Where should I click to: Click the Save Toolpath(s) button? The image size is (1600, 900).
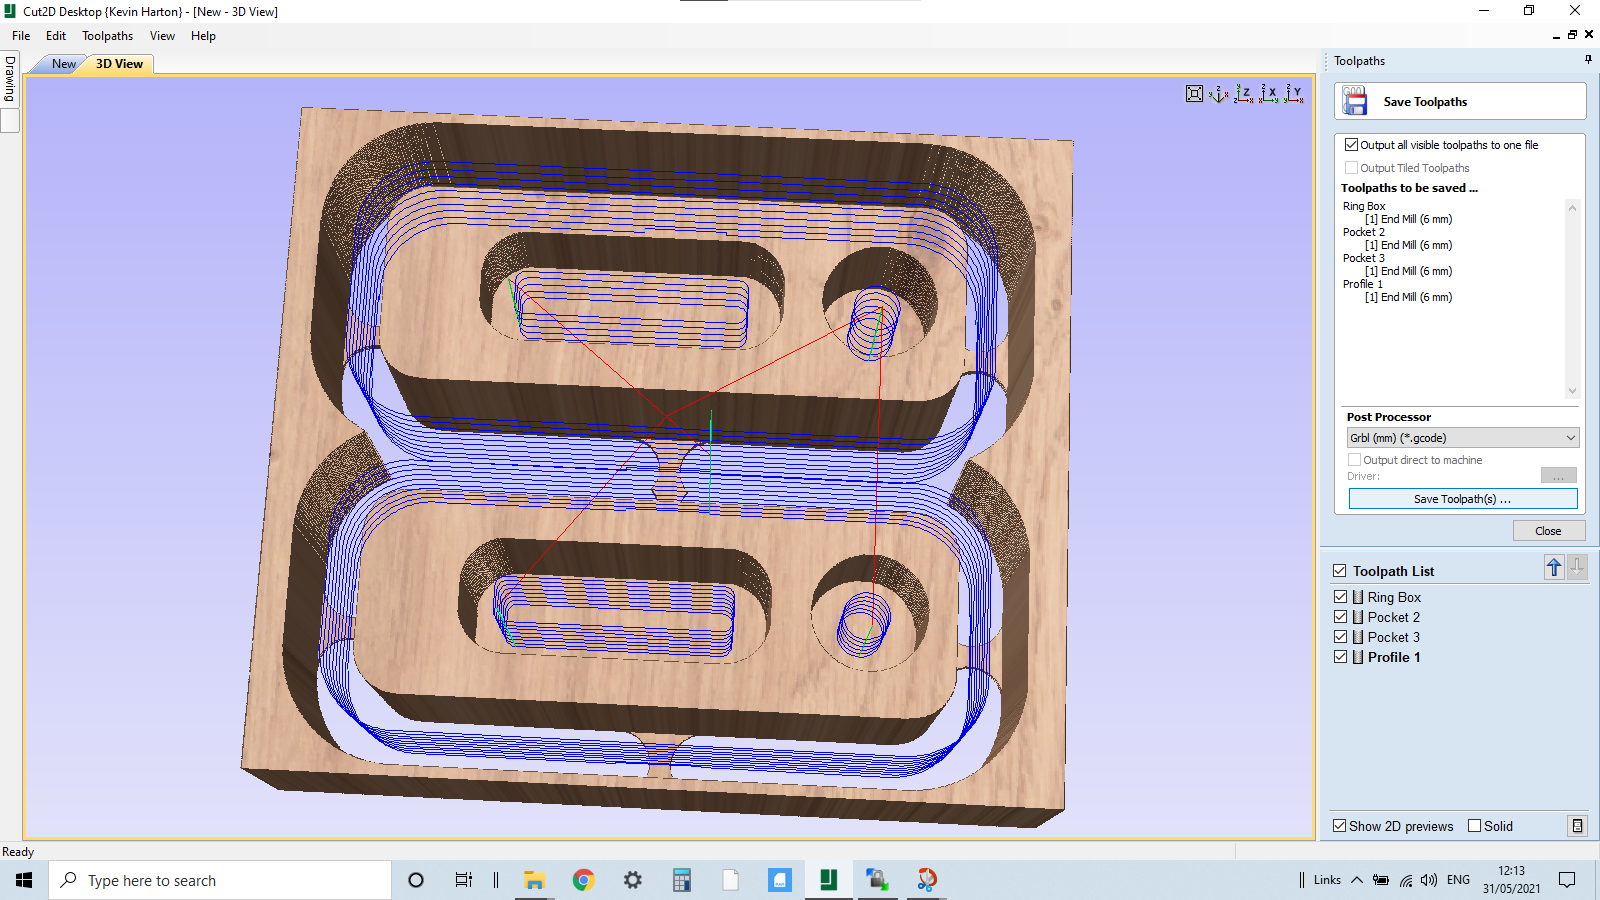(1462, 498)
